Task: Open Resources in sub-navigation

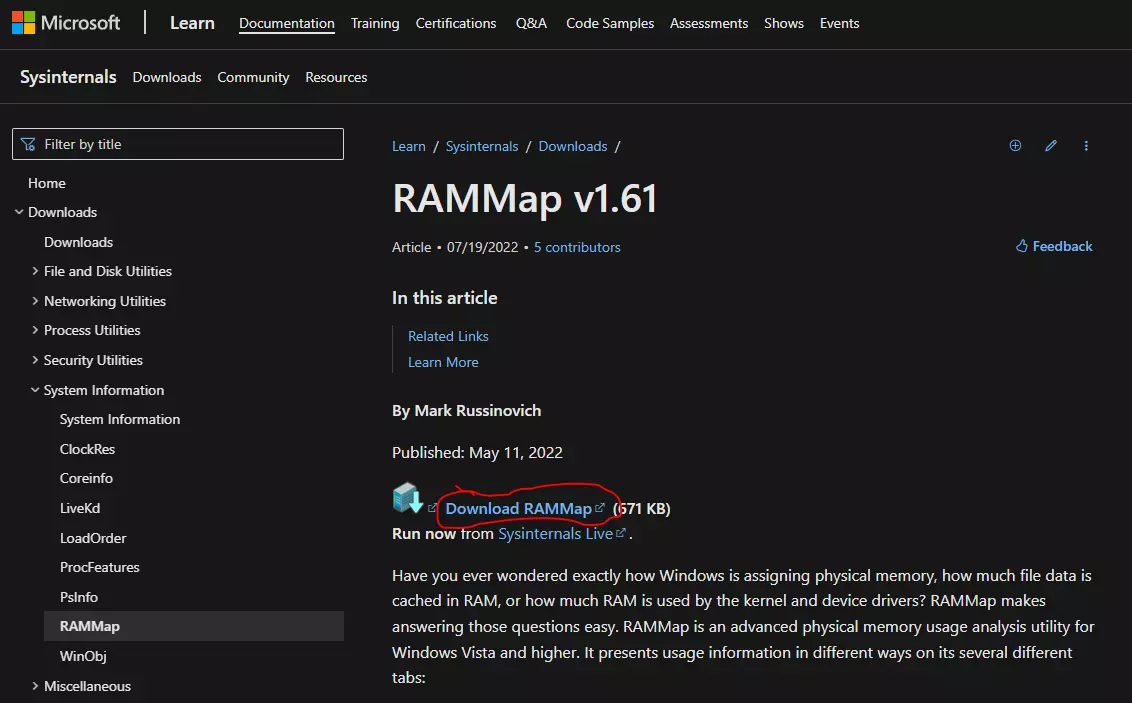Action: [x=336, y=77]
